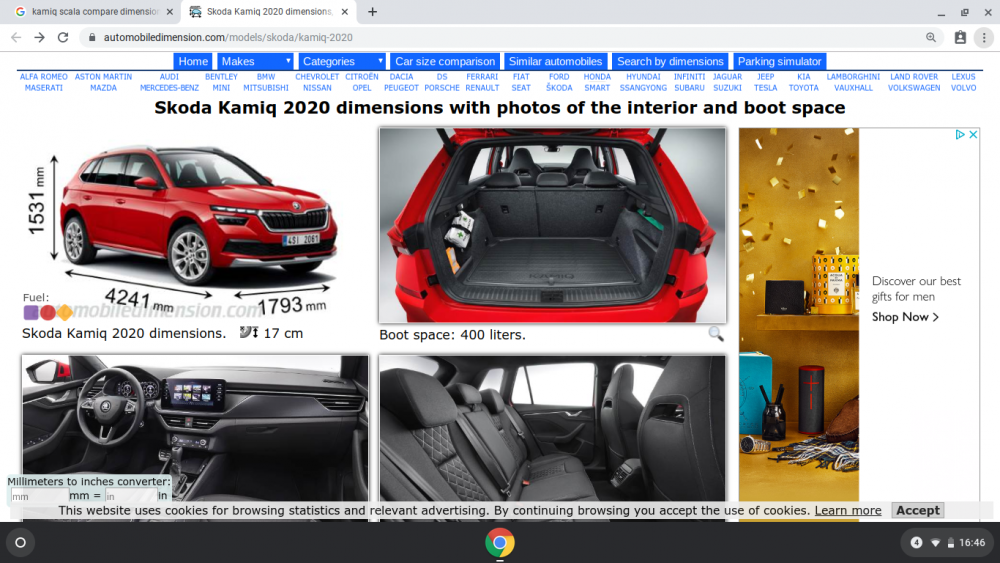Click the mm input field of converter

click(39, 496)
